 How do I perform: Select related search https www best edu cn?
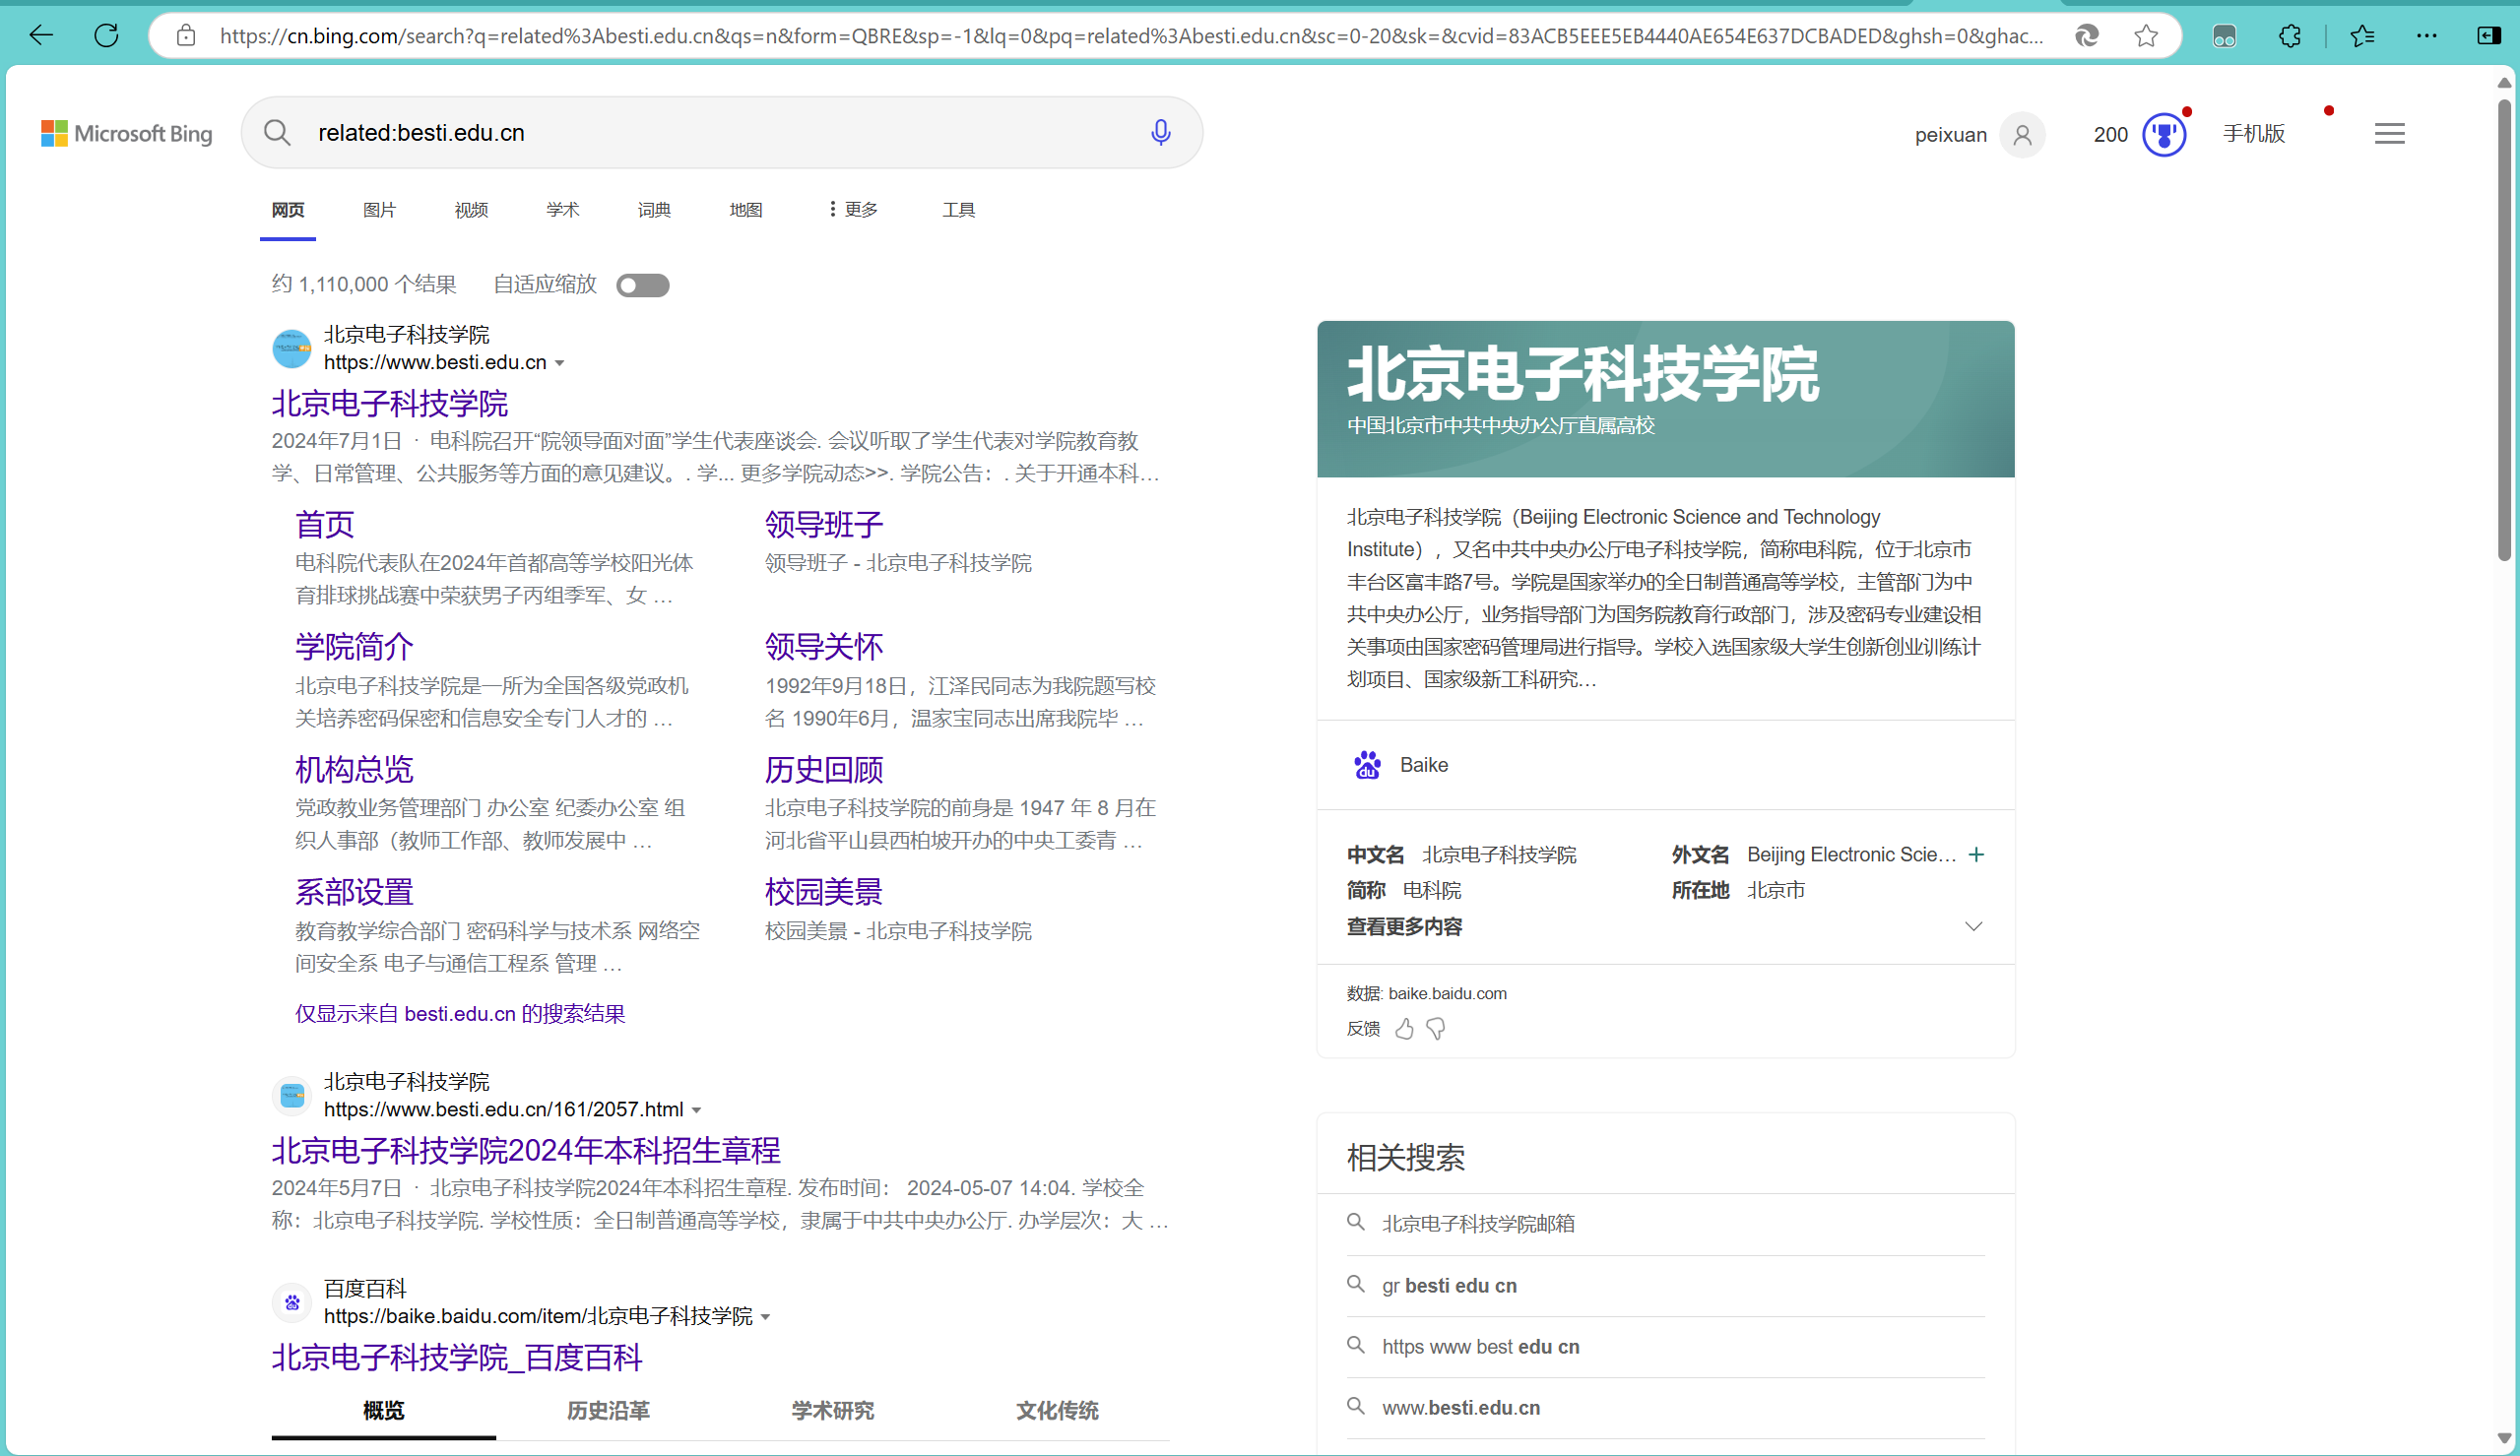pos(1481,1347)
